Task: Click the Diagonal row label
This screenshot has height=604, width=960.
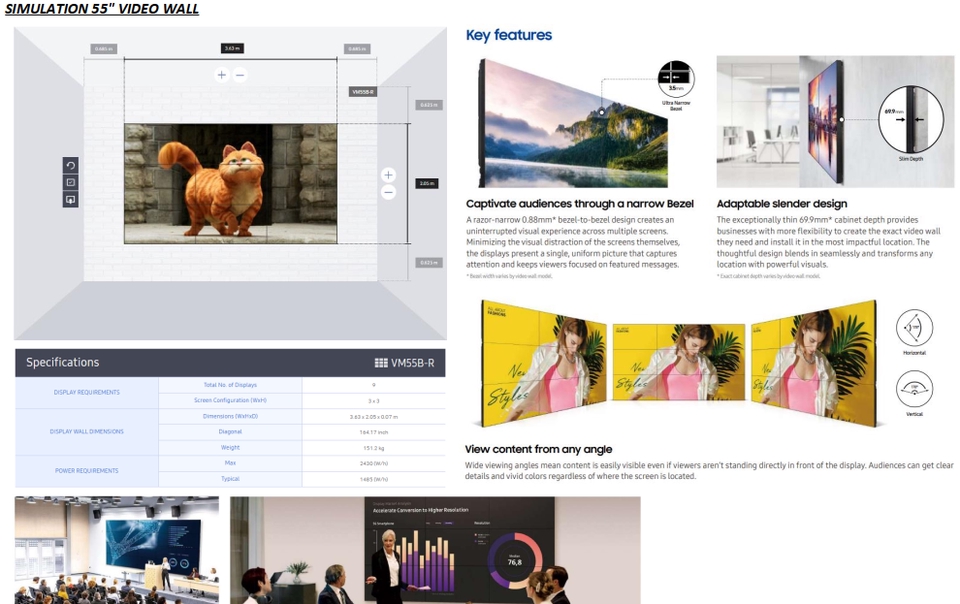Action: coord(230,431)
